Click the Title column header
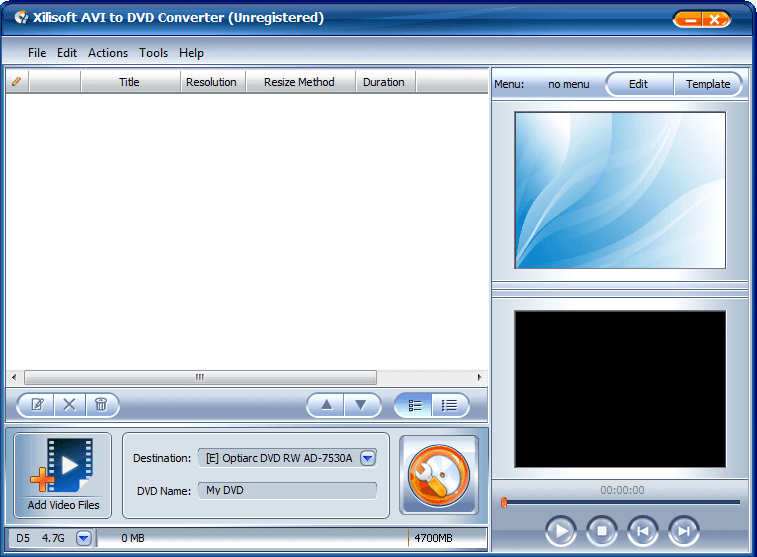 click(129, 82)
